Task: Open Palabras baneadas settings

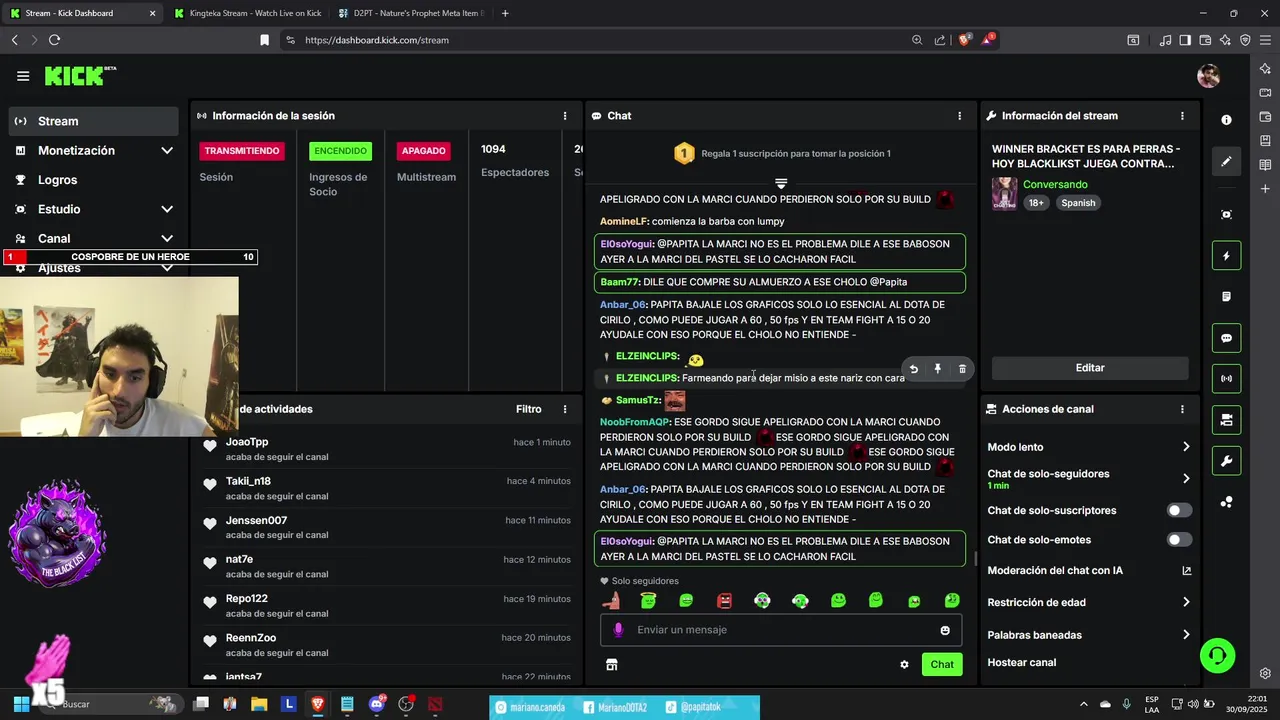Action: click(1090, 635)
